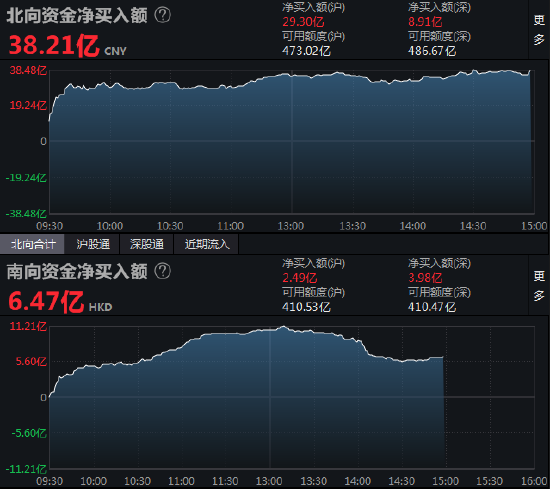Click the help icon beside 南向资金净买入额
The width and height of the screenshot is (550, 489).
pyautogui.click(x=162, y=271)
